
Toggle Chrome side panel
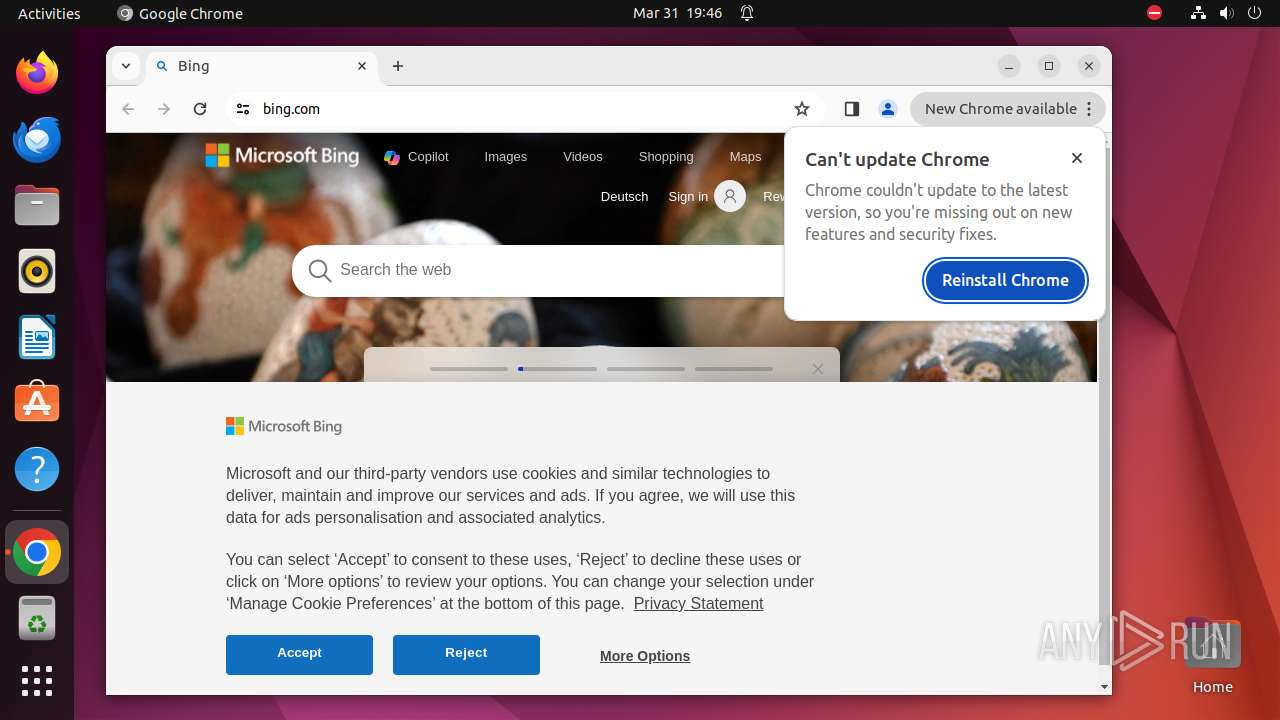coord(852,109)
